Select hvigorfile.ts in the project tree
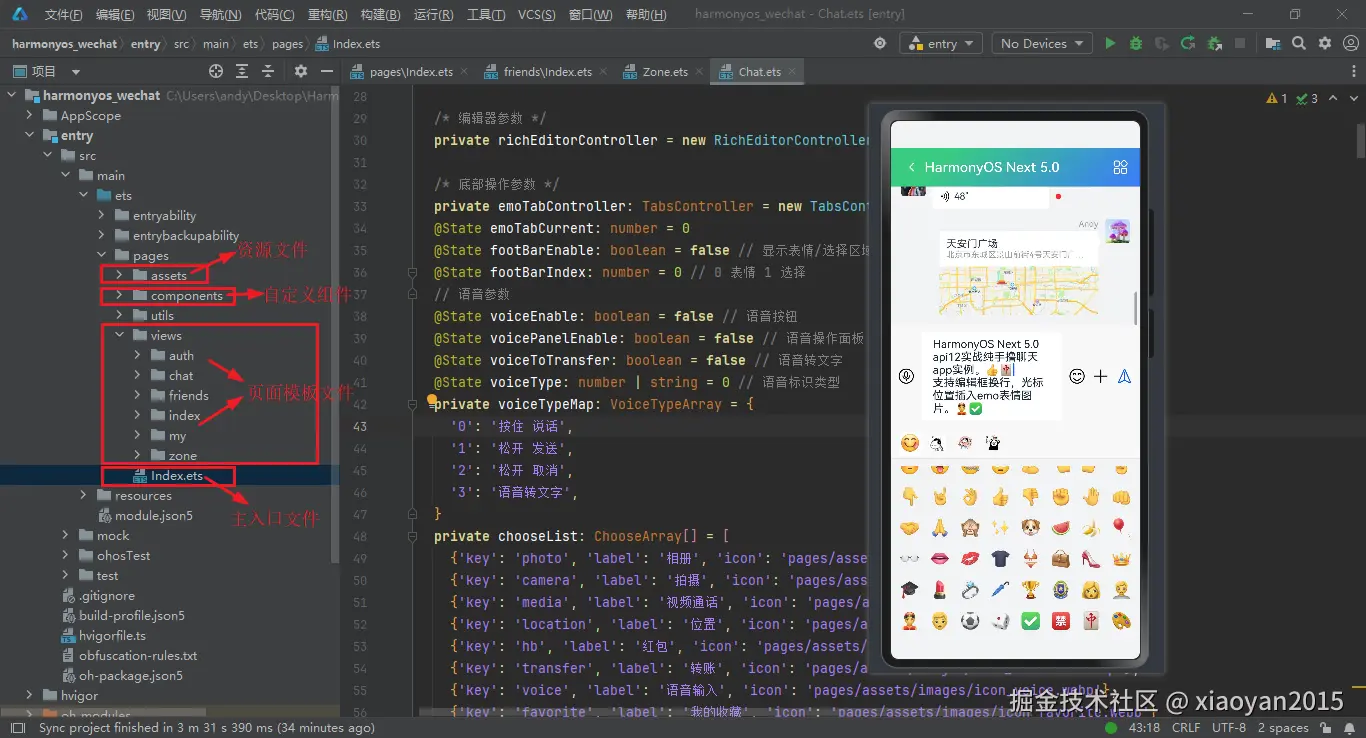This screenshot has width=1366, height=738. 112,636
